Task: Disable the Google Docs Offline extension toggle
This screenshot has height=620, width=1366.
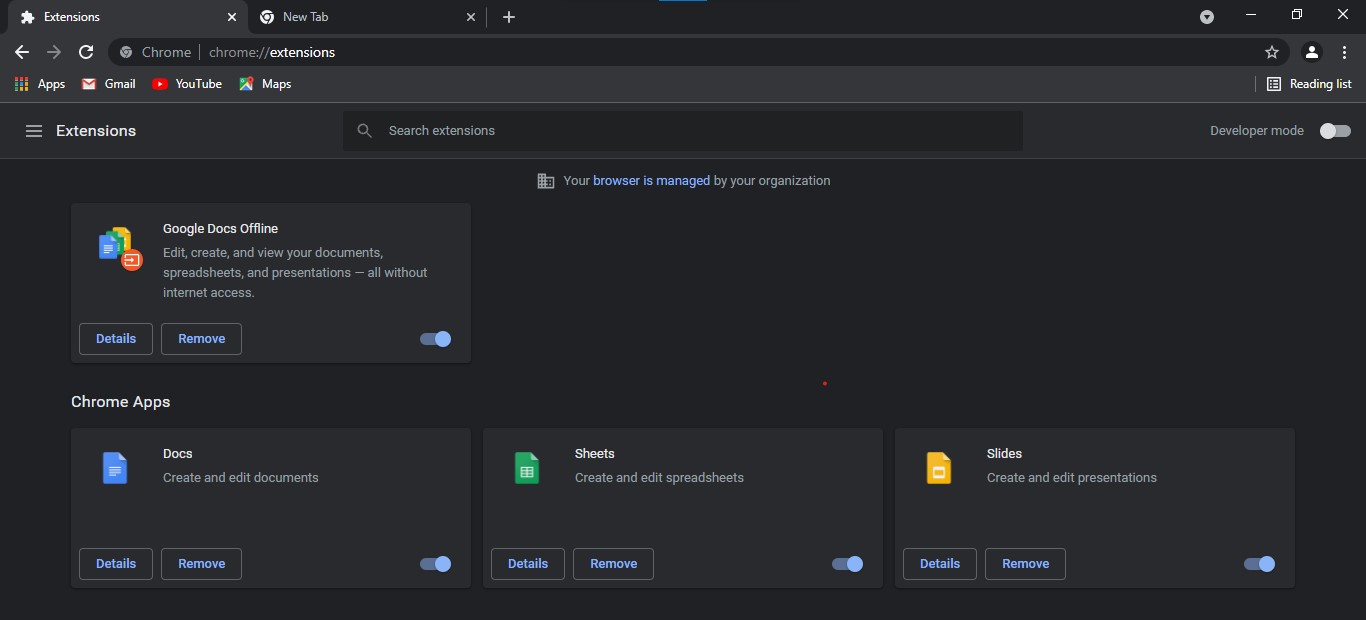Action: pyautogui.click(x=436, y=339)
